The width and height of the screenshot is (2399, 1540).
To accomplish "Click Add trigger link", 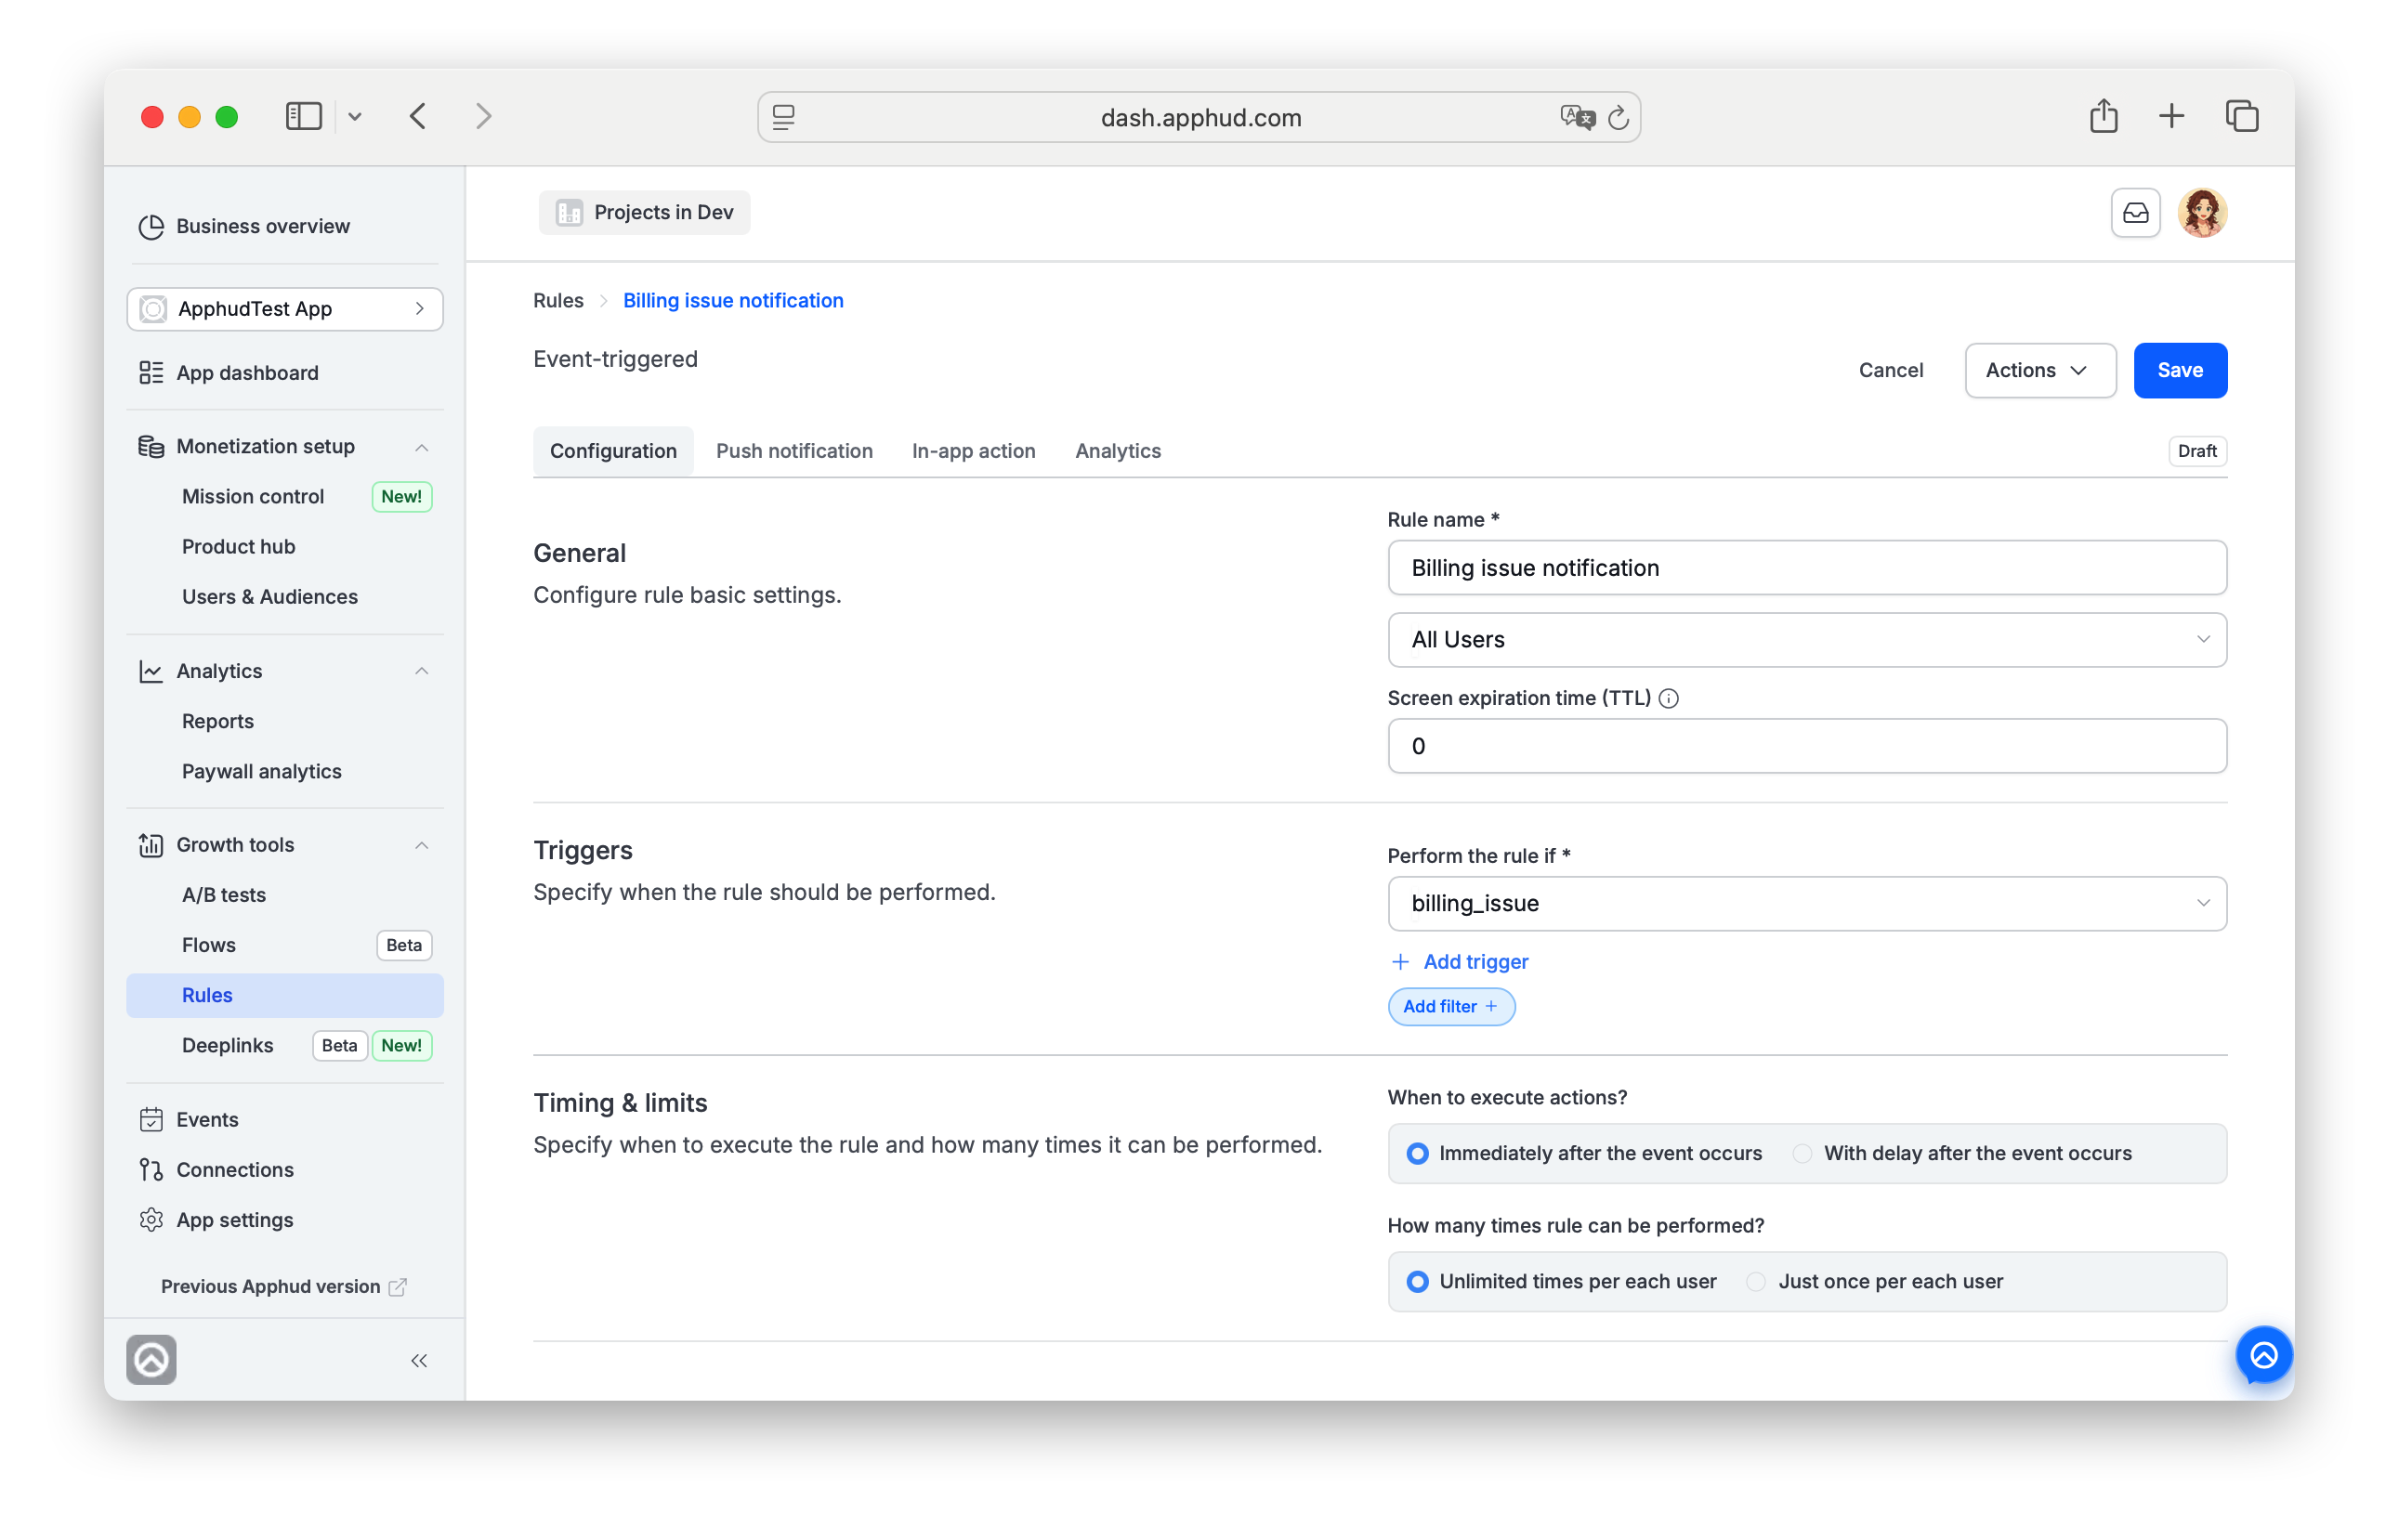I will (1460, 962).
